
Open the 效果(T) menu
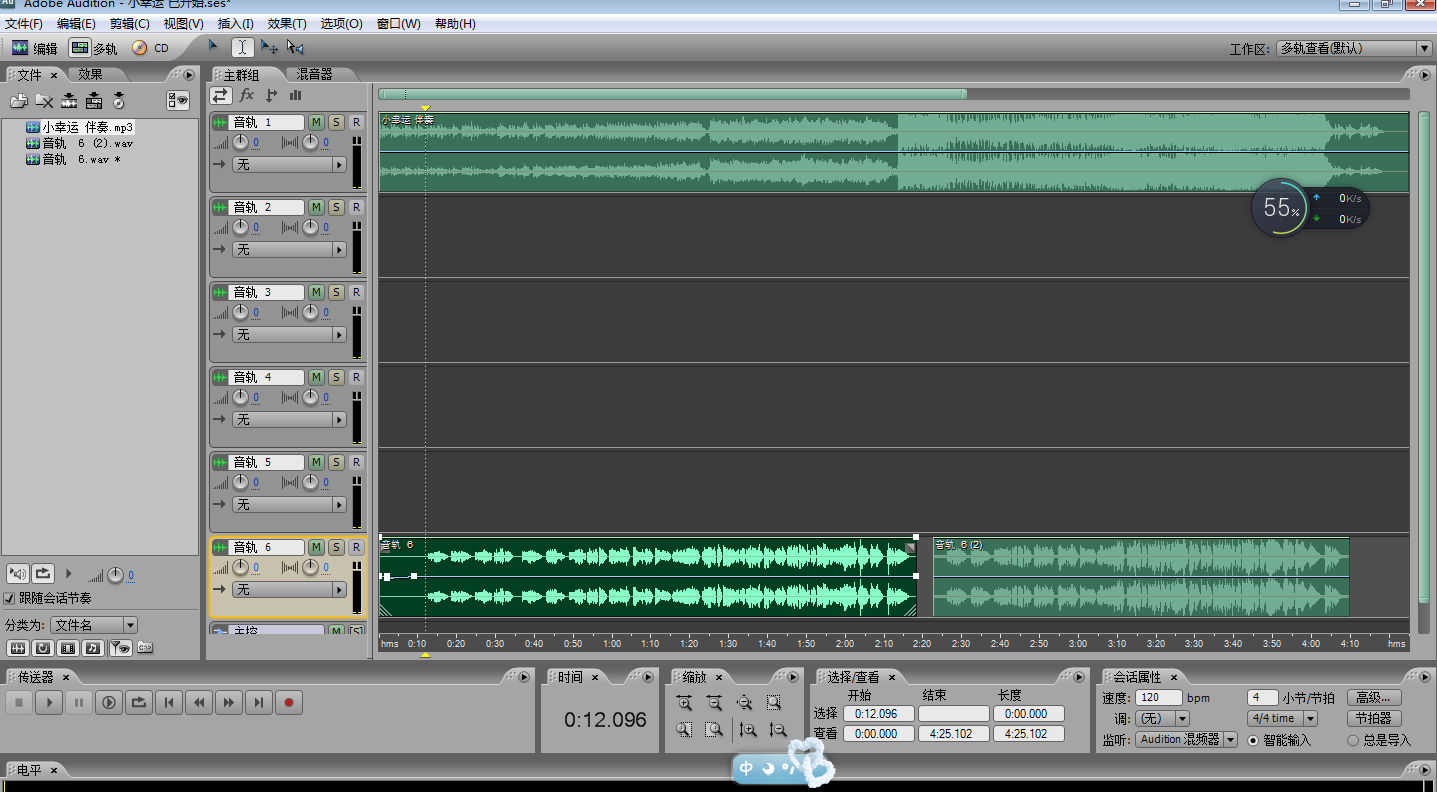coord(287,23)
